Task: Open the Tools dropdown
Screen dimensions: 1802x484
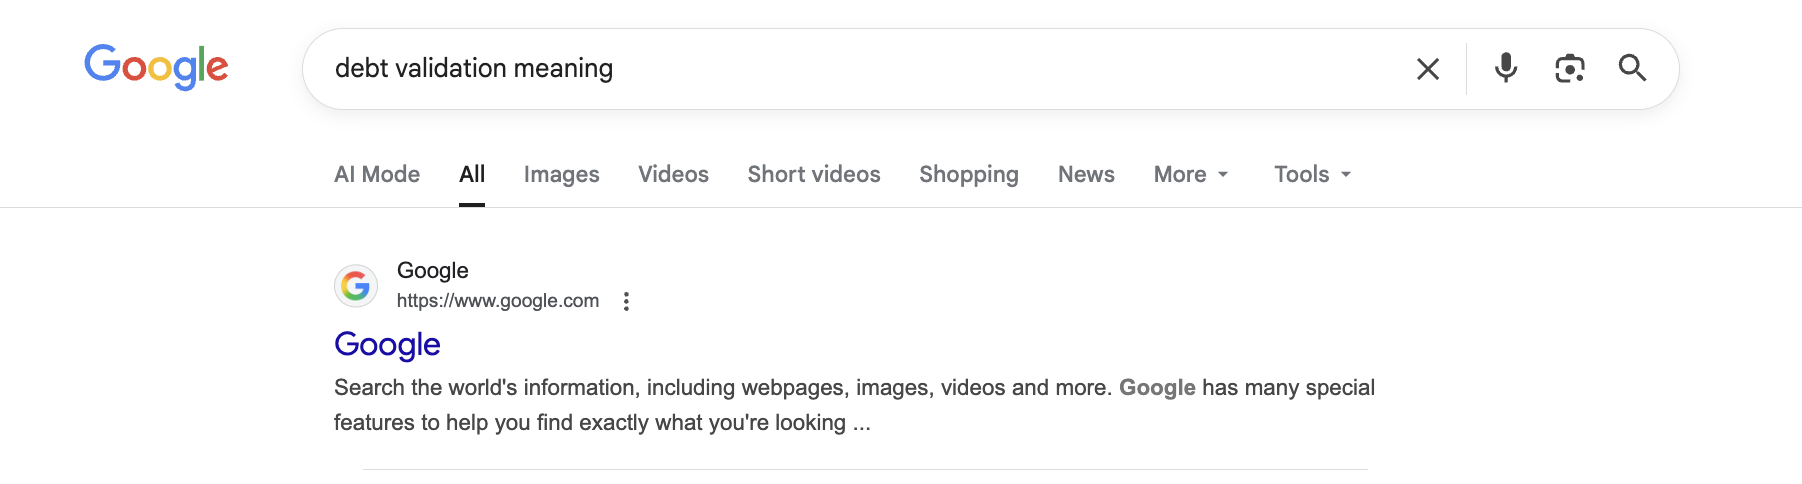Action: point(1313,174)
